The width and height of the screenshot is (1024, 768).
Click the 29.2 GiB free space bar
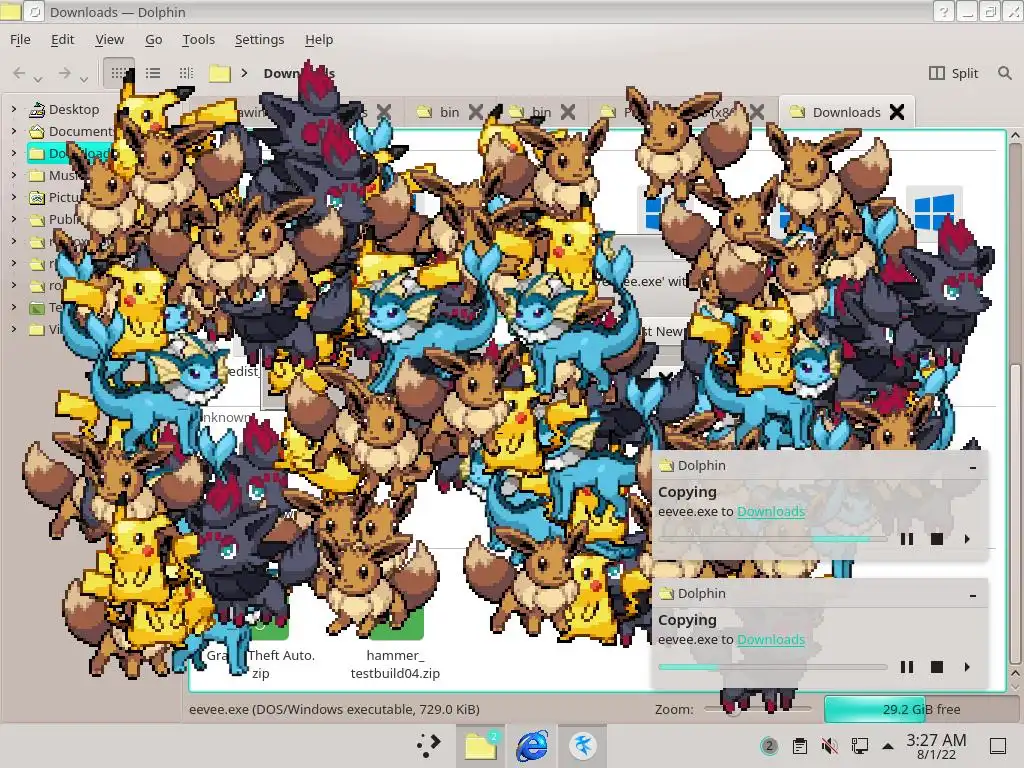click(921, 709)
